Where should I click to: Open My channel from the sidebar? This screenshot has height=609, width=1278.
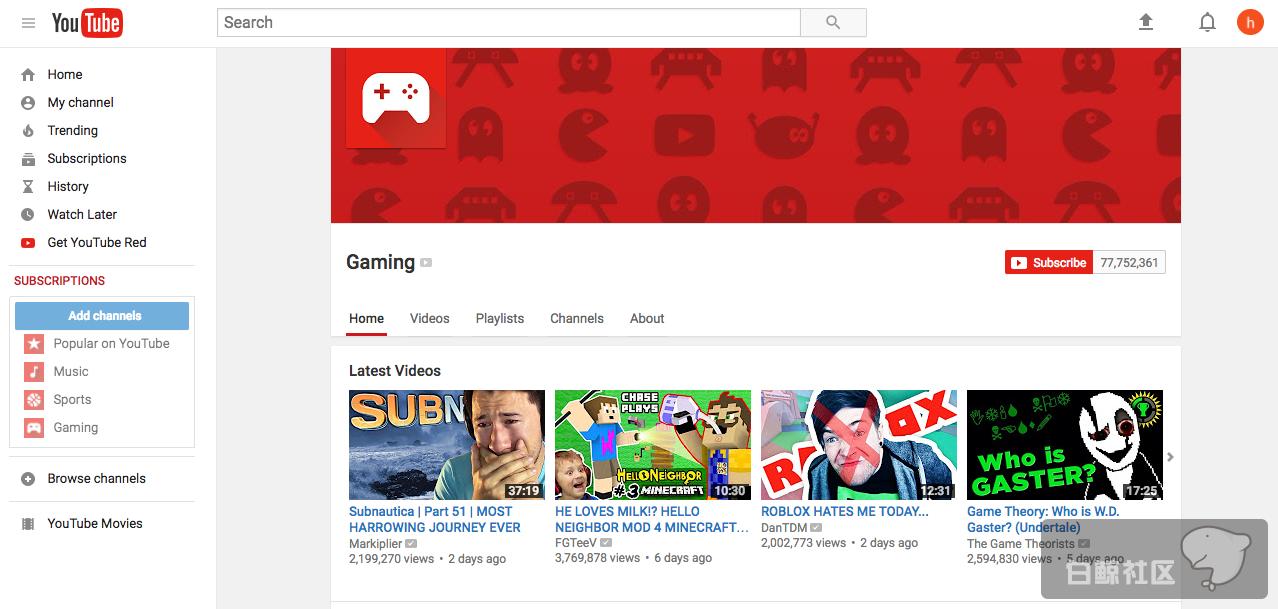[81, 102]
